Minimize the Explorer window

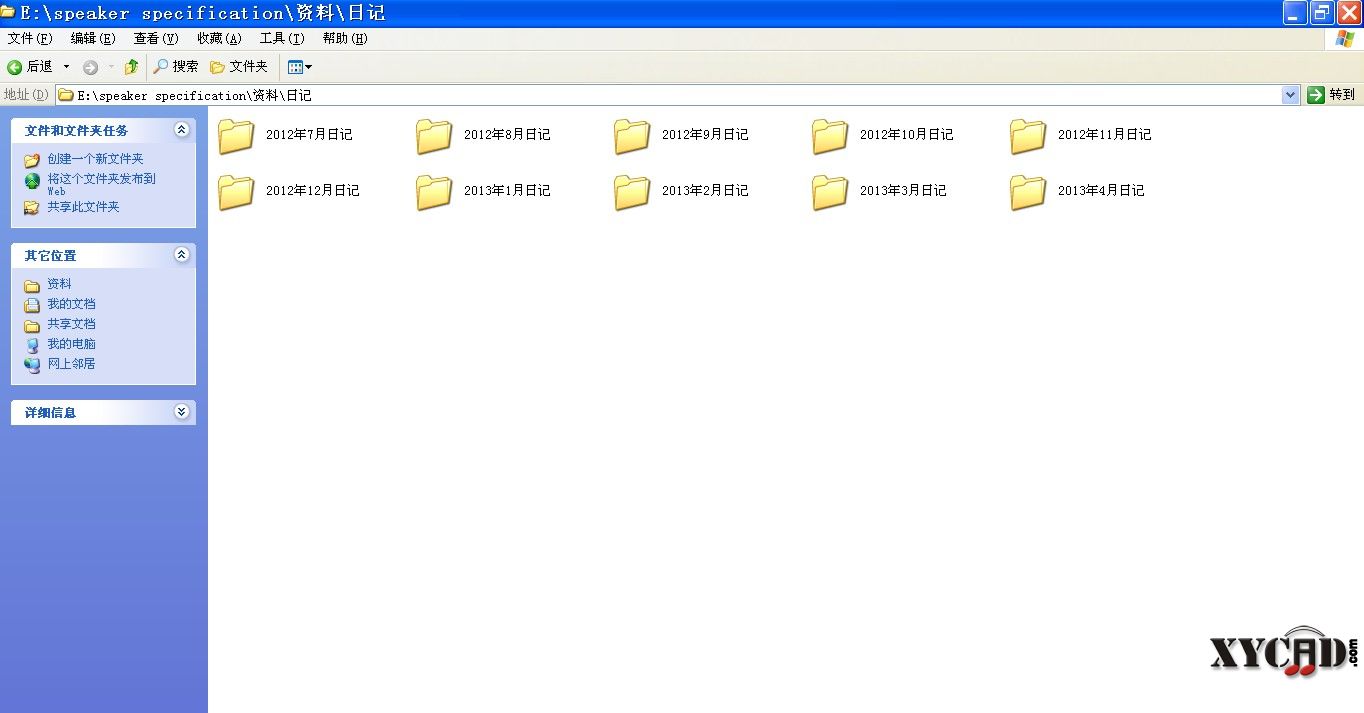1296,13
